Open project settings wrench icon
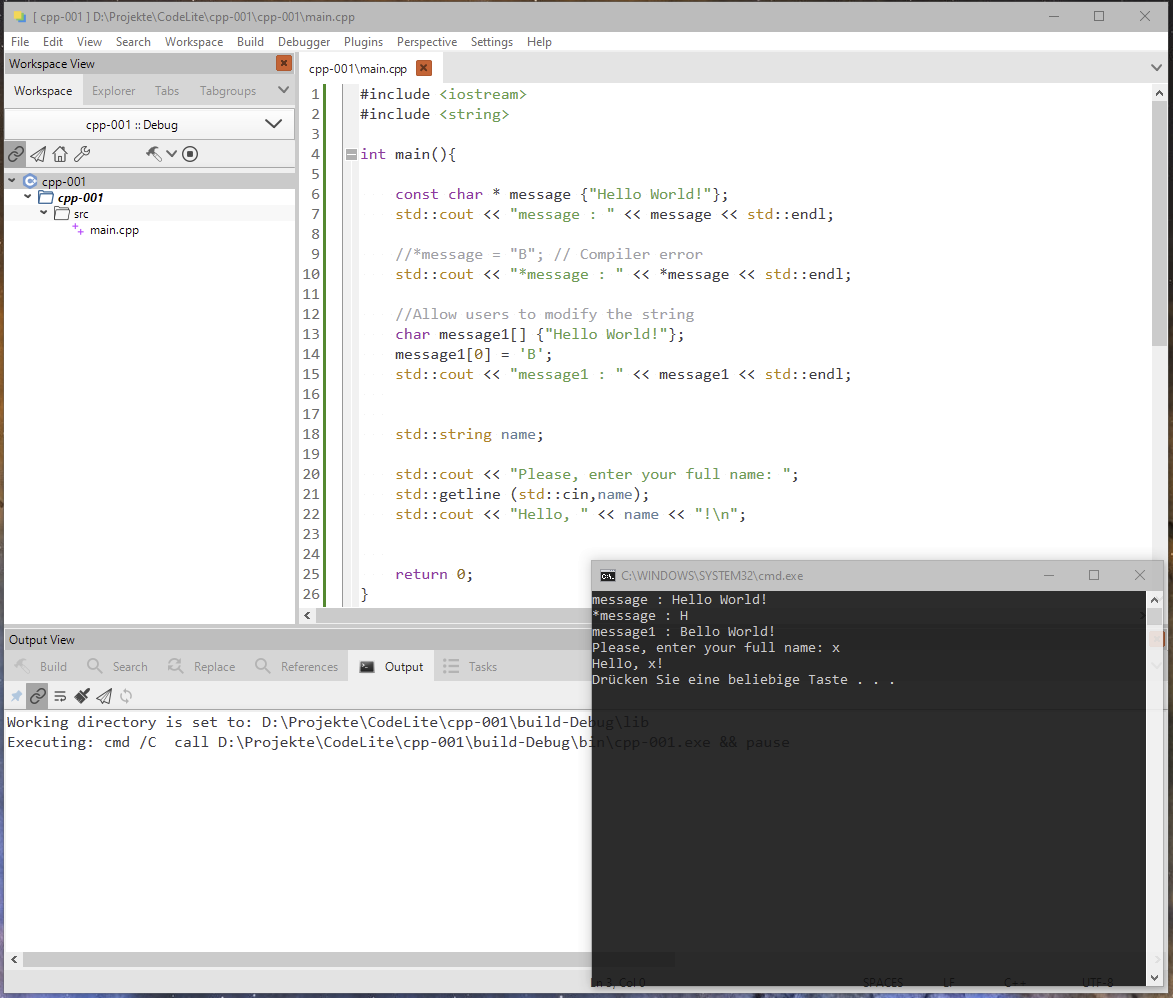The width and height of the screenshot is (1173, 998). [82, 154]
